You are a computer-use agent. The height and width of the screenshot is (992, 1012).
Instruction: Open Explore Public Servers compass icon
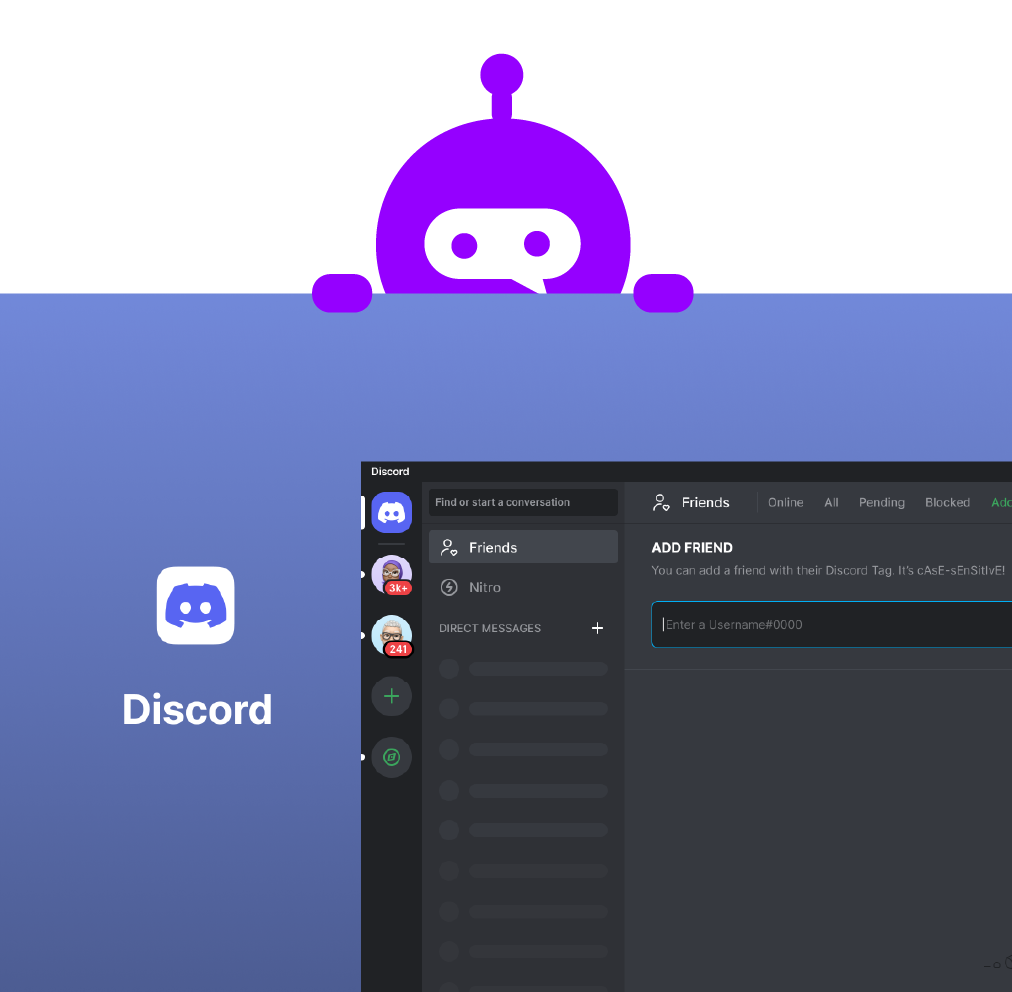tap(391, 757)
